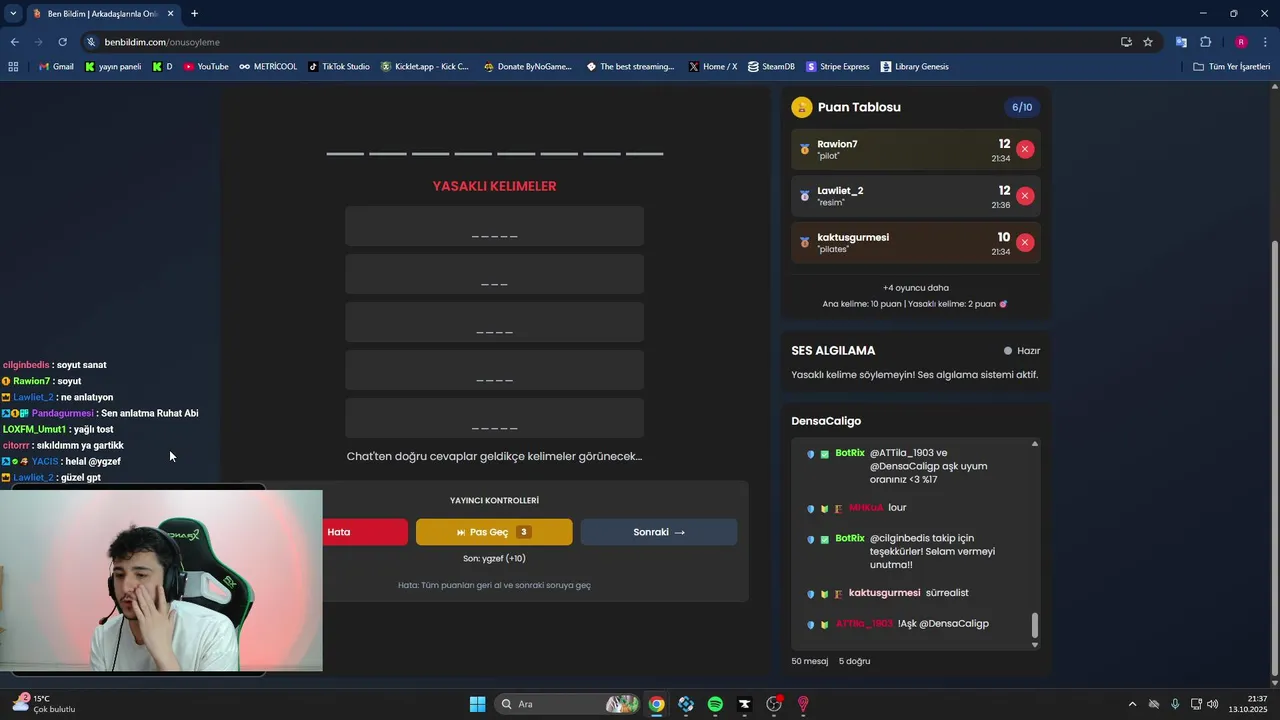1280x720 pixels.
Task: Open Spotify from the taskbar
Action: tap(715, 704)
